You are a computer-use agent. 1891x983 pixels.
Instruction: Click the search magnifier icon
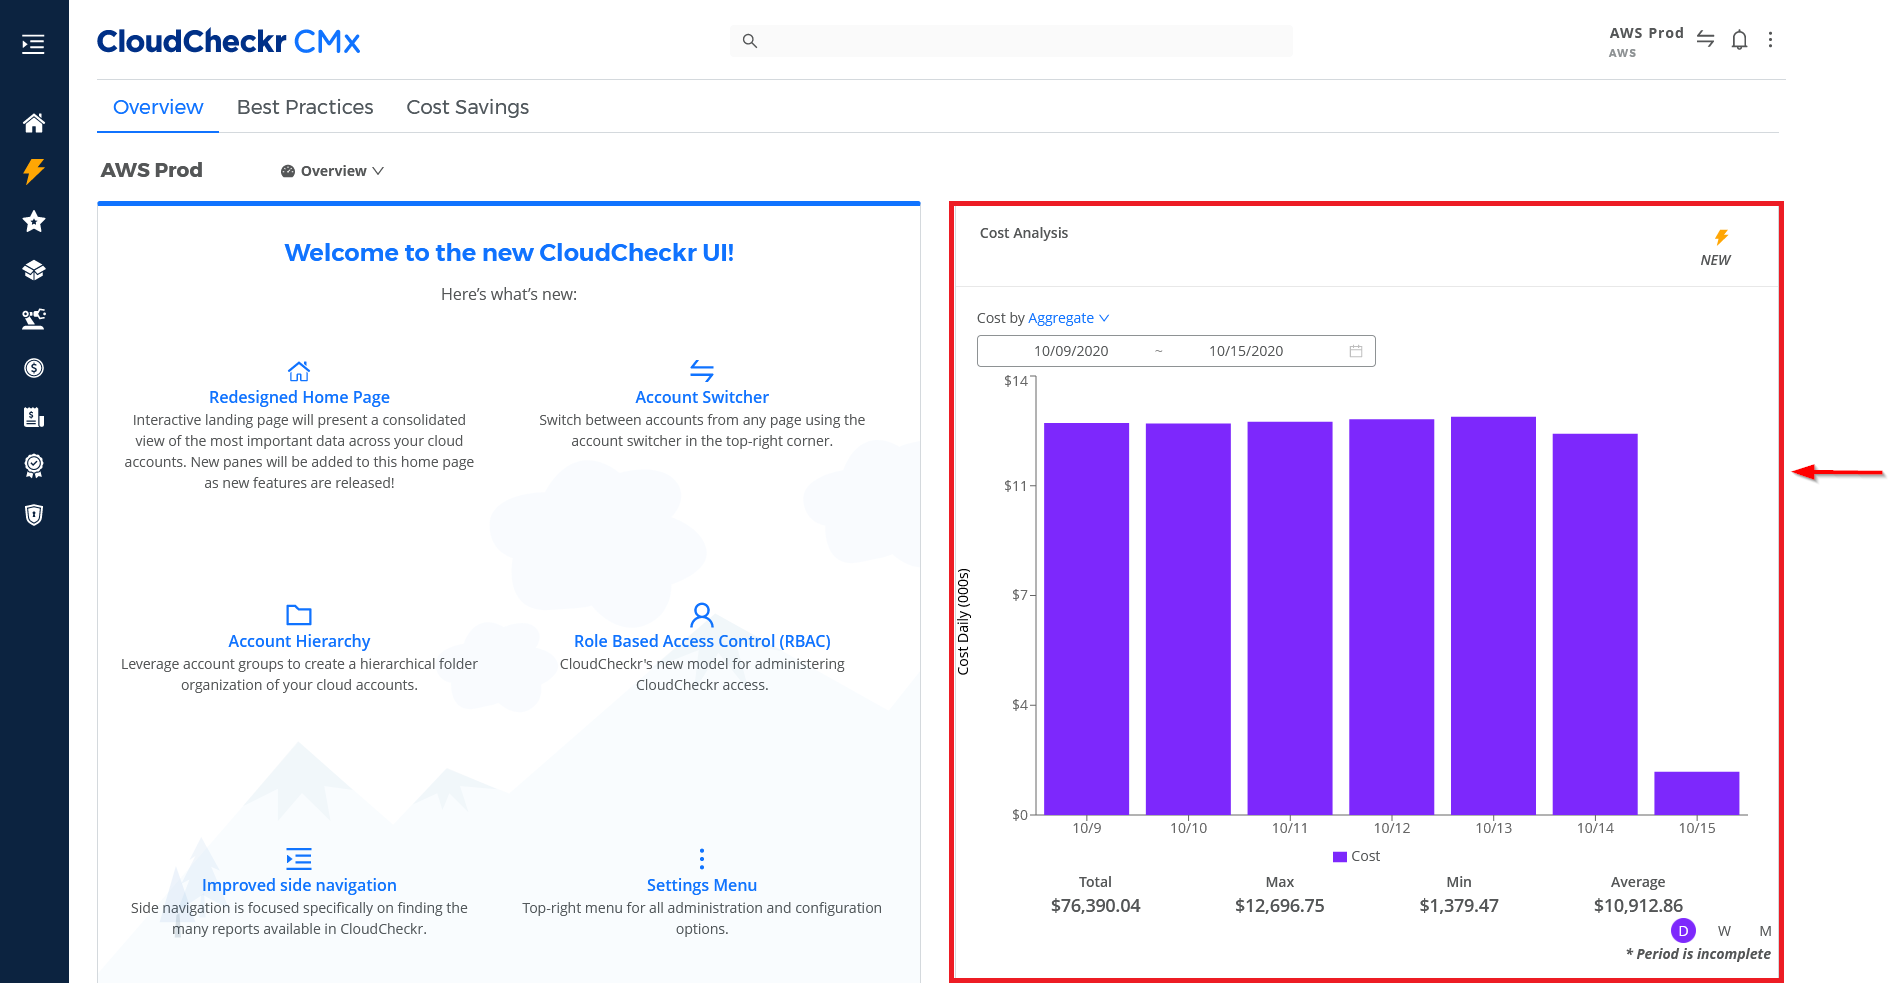click(750, 41)
